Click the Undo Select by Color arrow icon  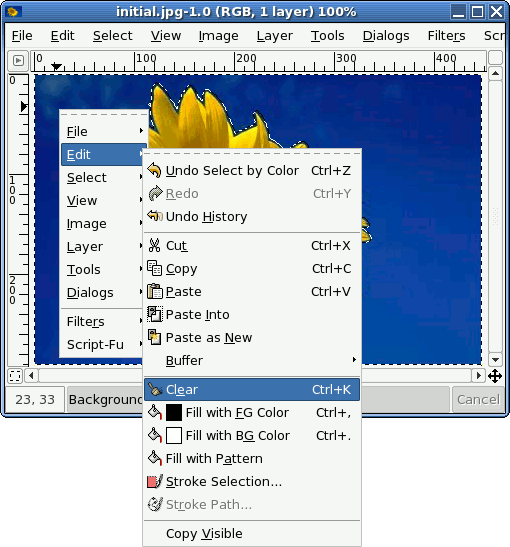pos(154,170)
